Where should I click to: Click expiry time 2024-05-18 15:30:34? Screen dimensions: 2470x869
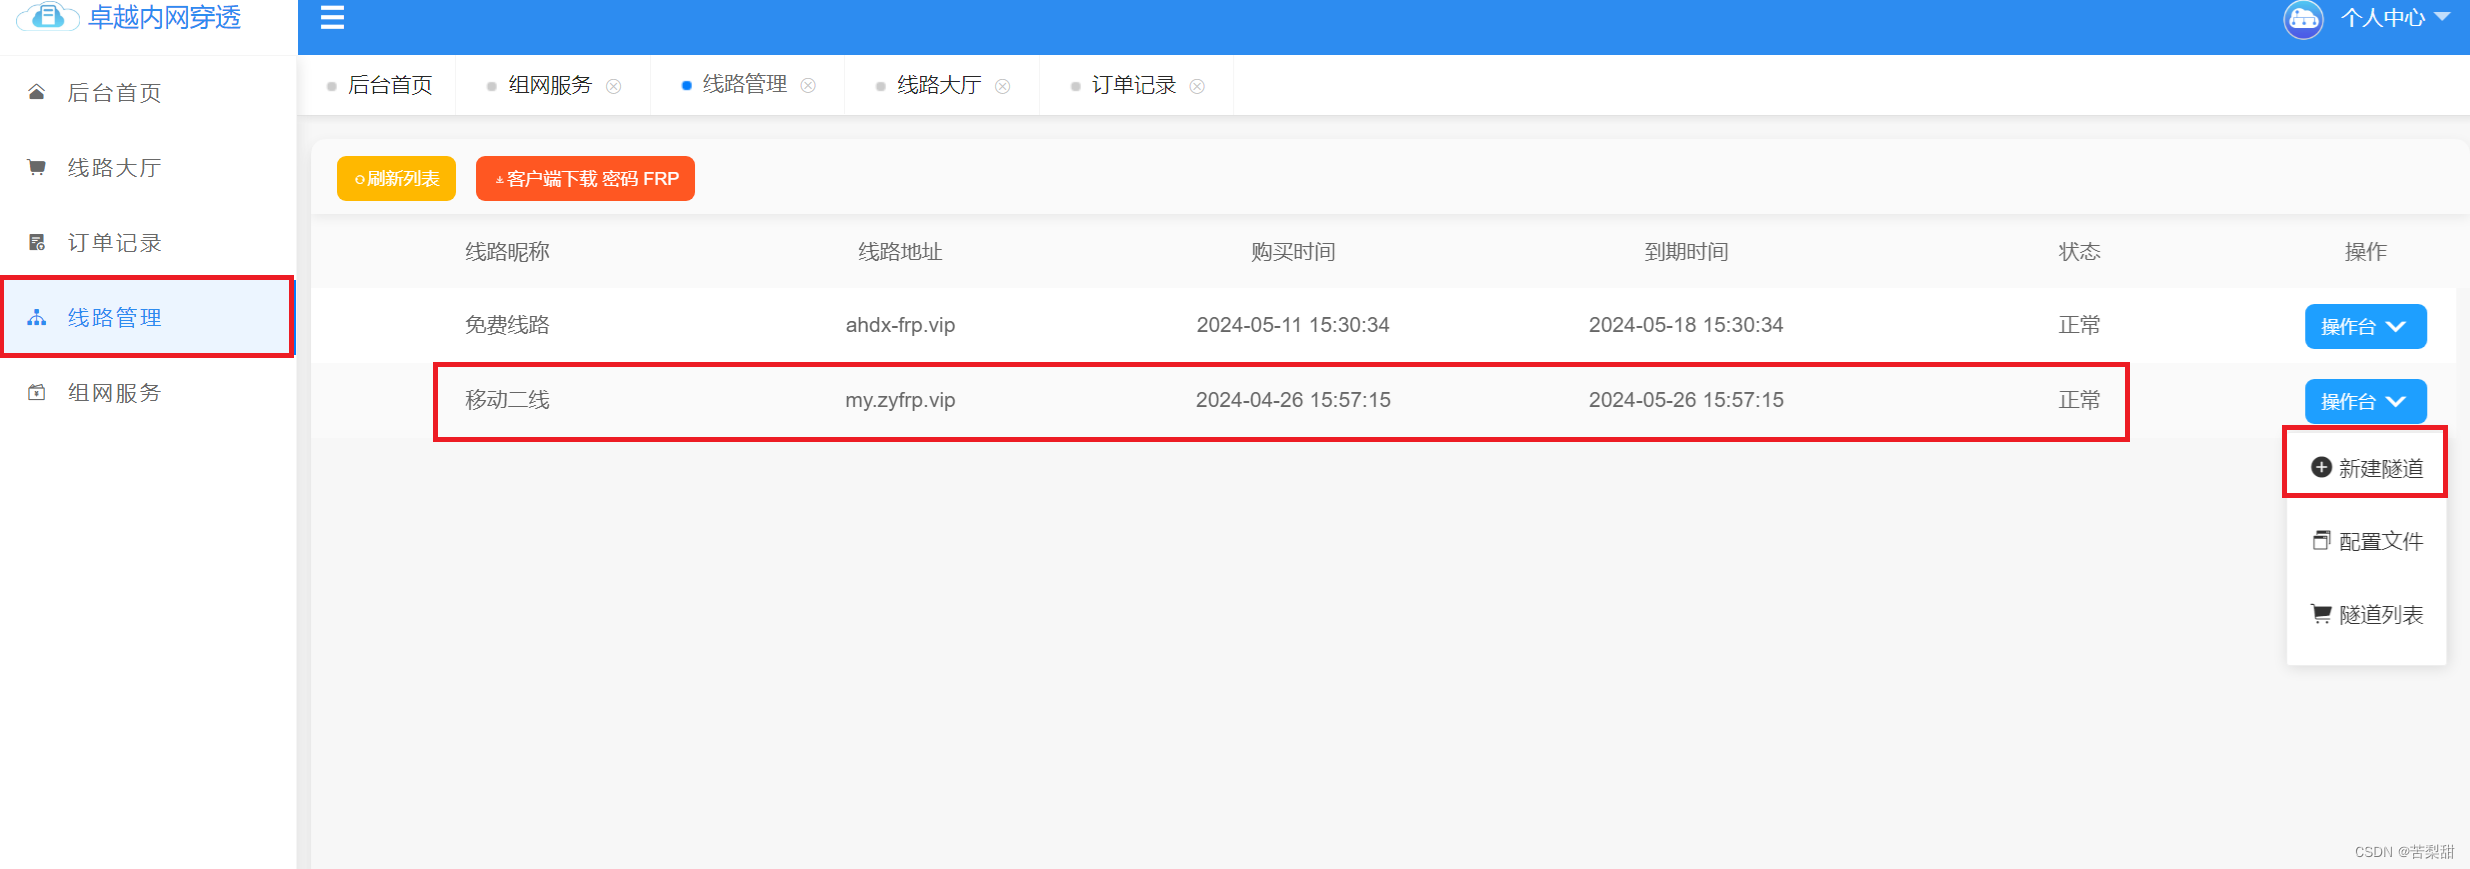pyautogui.click(x=1686, y=325)
